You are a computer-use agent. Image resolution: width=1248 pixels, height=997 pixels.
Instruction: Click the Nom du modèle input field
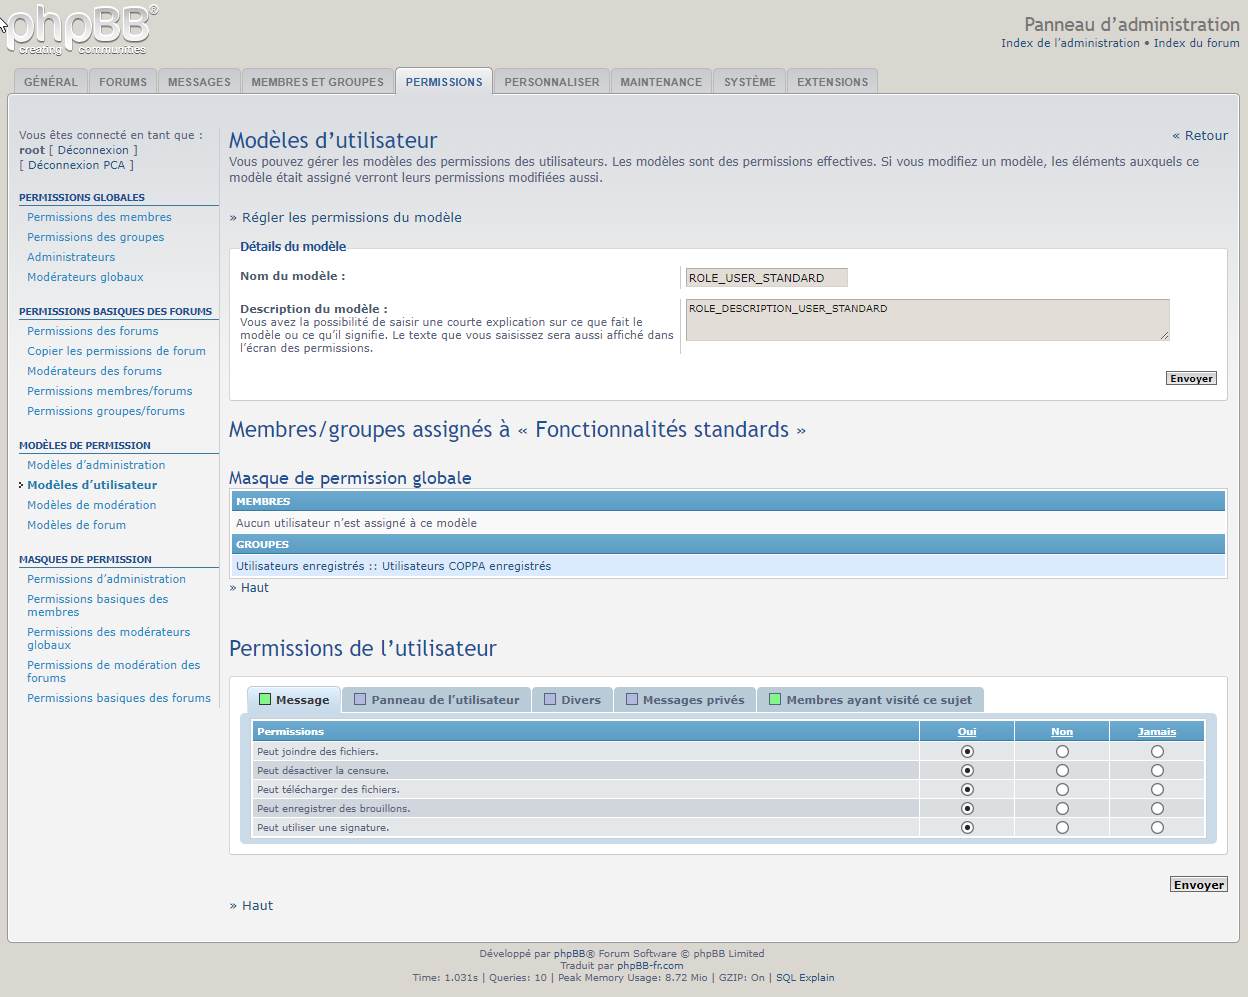point(766,278)
